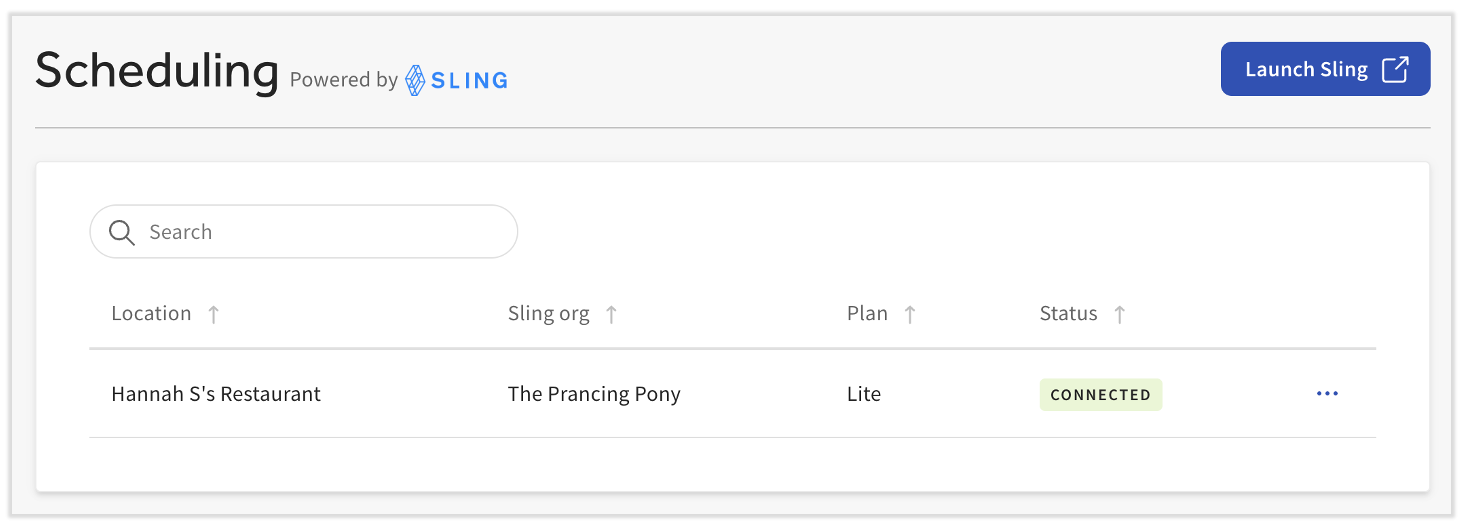This screenshot has height=528, width=1464.
Task: Open the three-dot row actions menu
Action: tap(1327, 394)
